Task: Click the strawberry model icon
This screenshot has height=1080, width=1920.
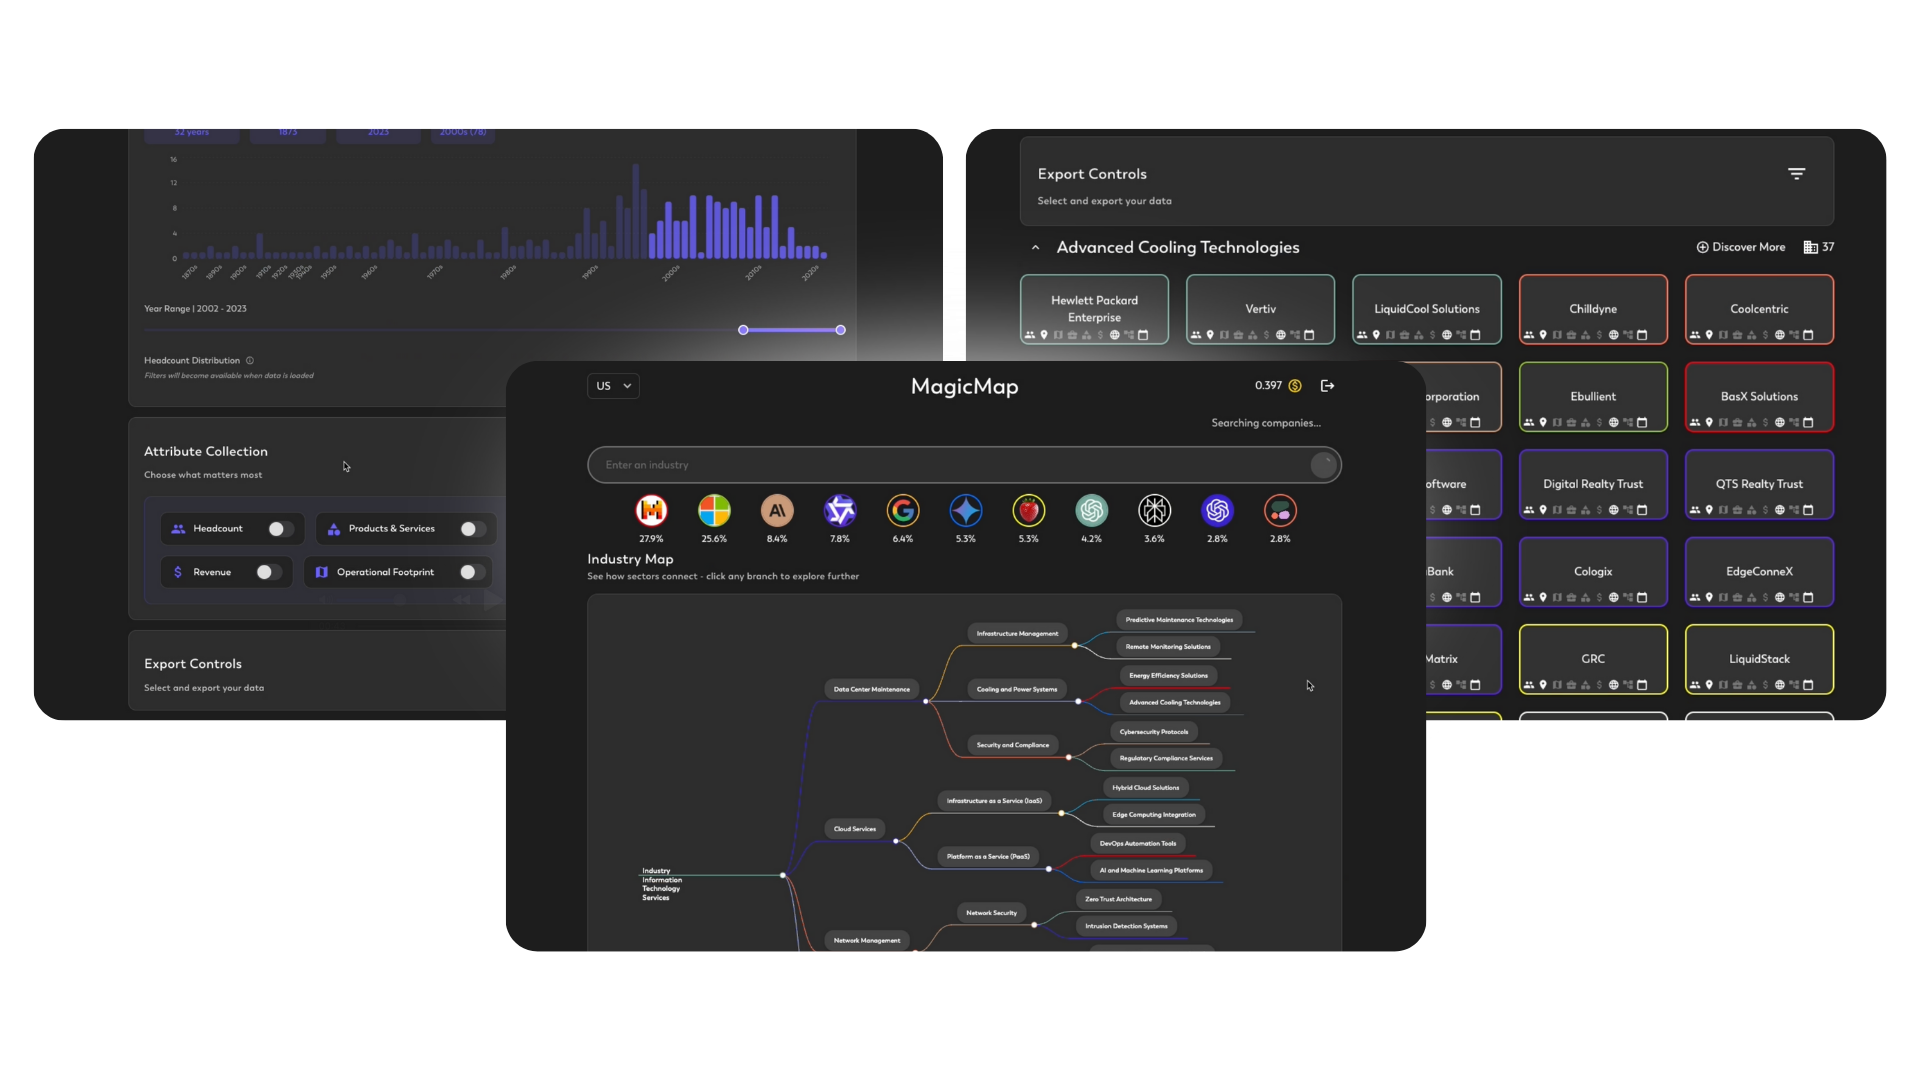Action: click(1028, 511)
